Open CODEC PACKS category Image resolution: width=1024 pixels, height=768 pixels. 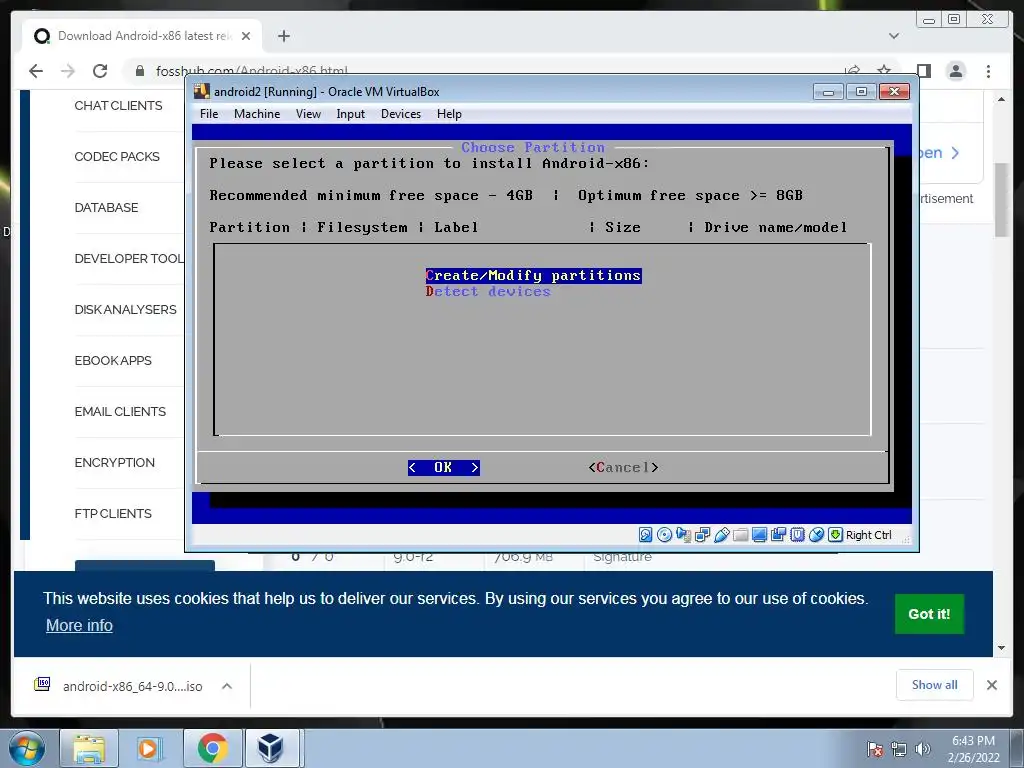click(x=117, y=157)
